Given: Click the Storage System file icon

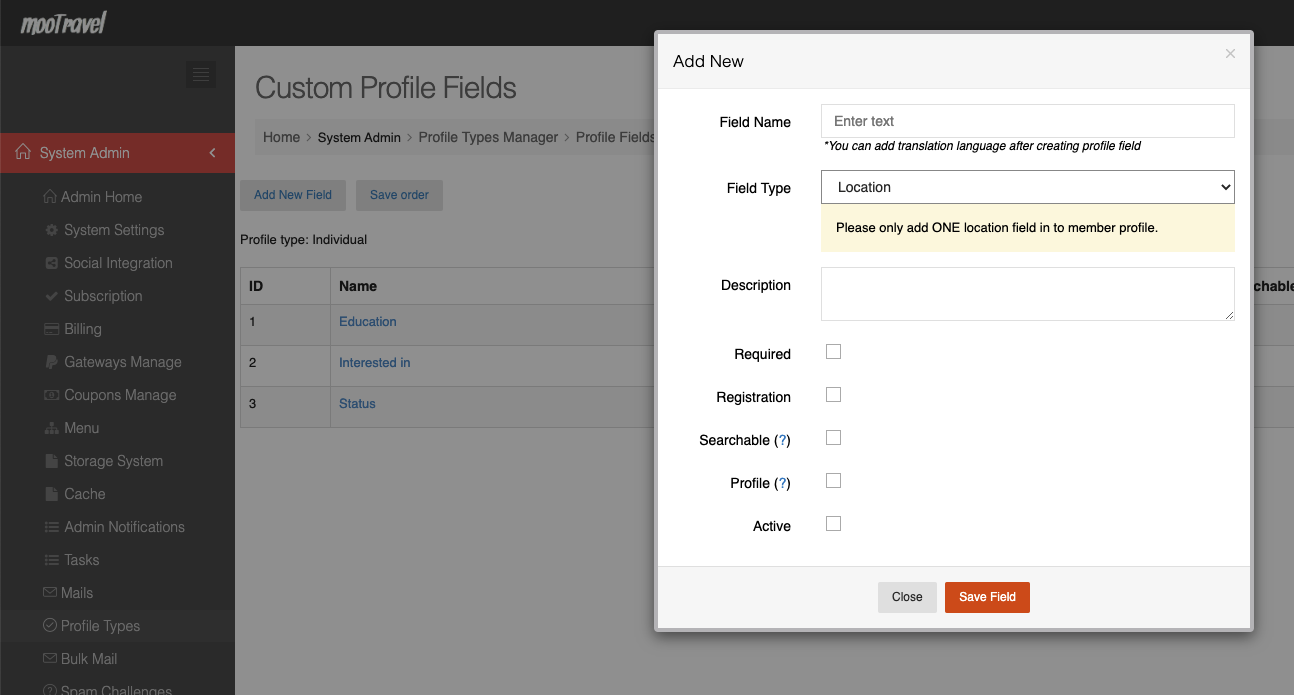Looking at the screenshot, I should [x=52, y=461].
